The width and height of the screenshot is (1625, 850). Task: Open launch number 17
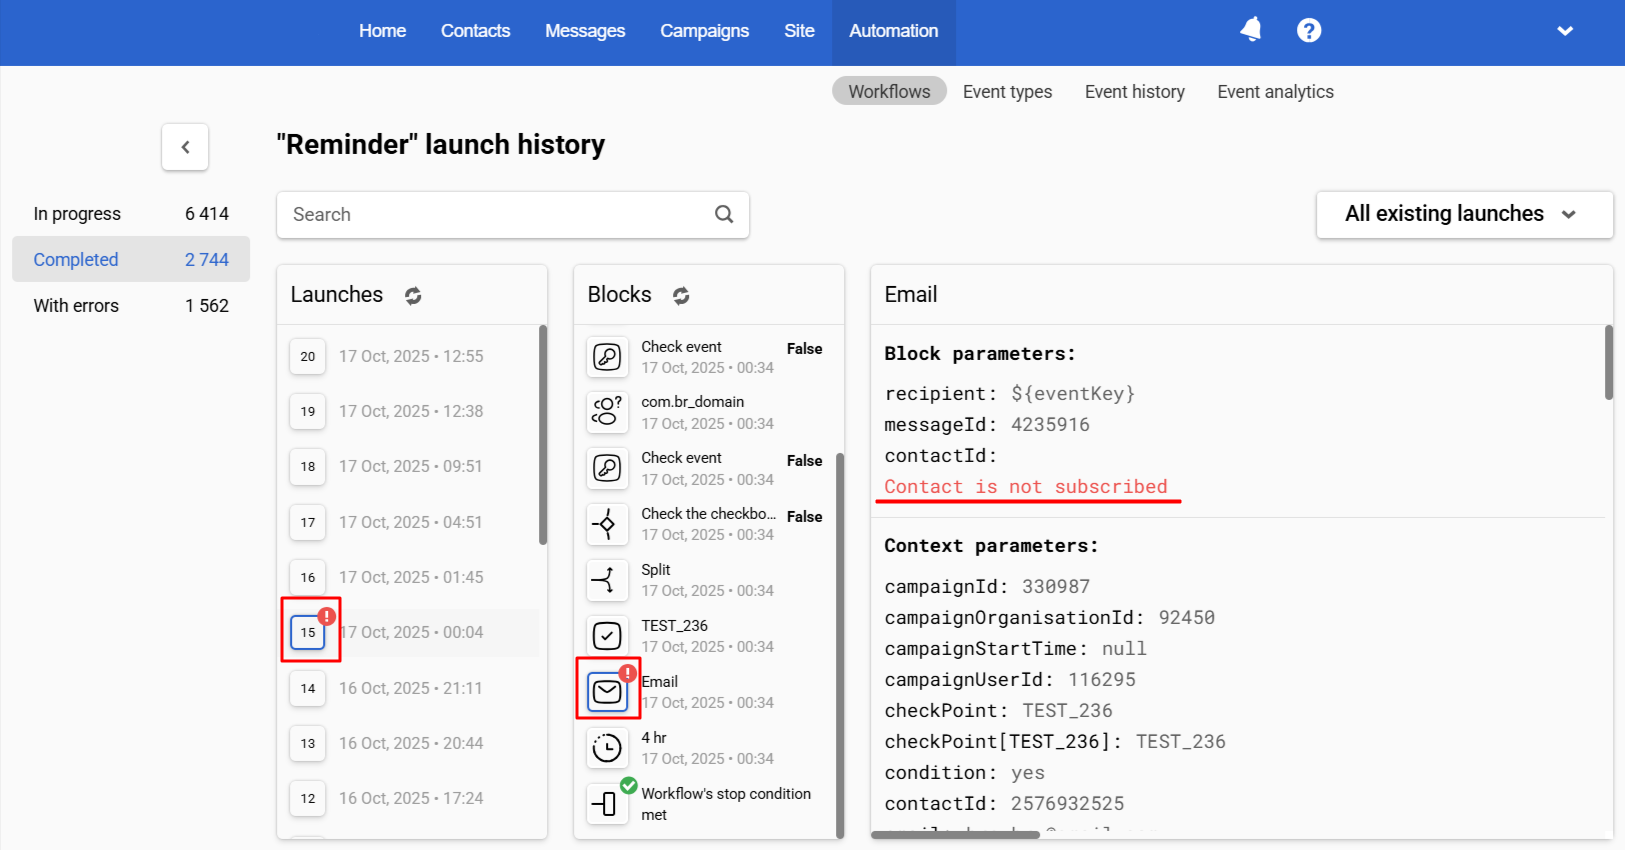click(x=308, y=522)
